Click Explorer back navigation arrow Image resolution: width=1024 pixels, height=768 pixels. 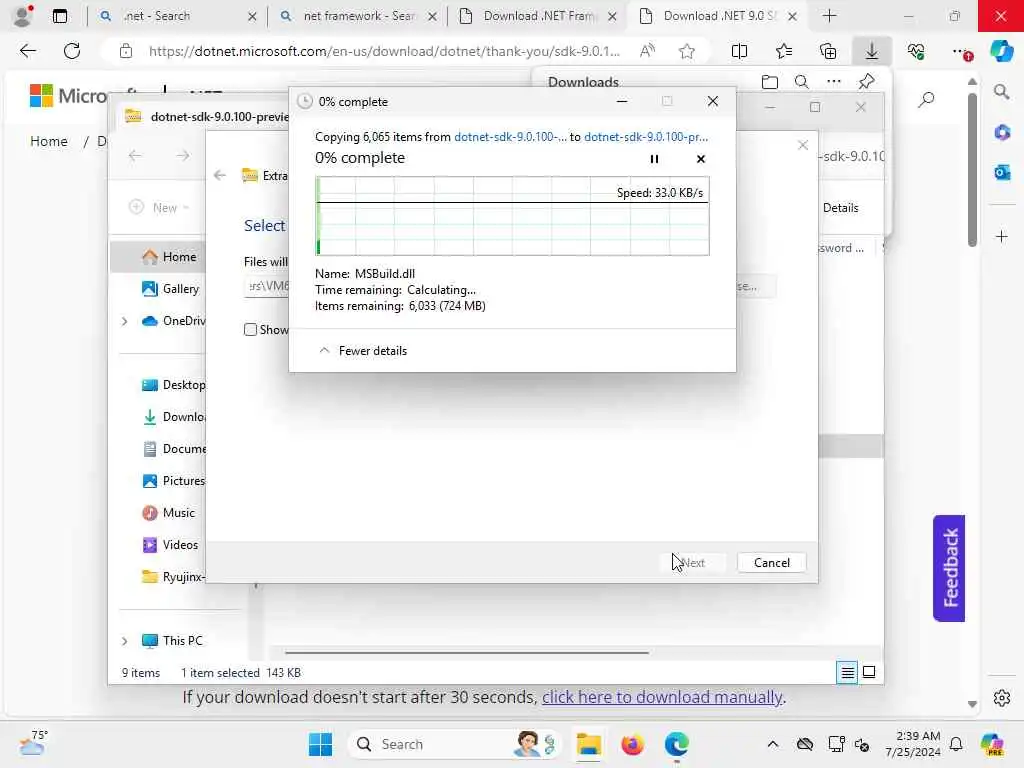point(135,155)
